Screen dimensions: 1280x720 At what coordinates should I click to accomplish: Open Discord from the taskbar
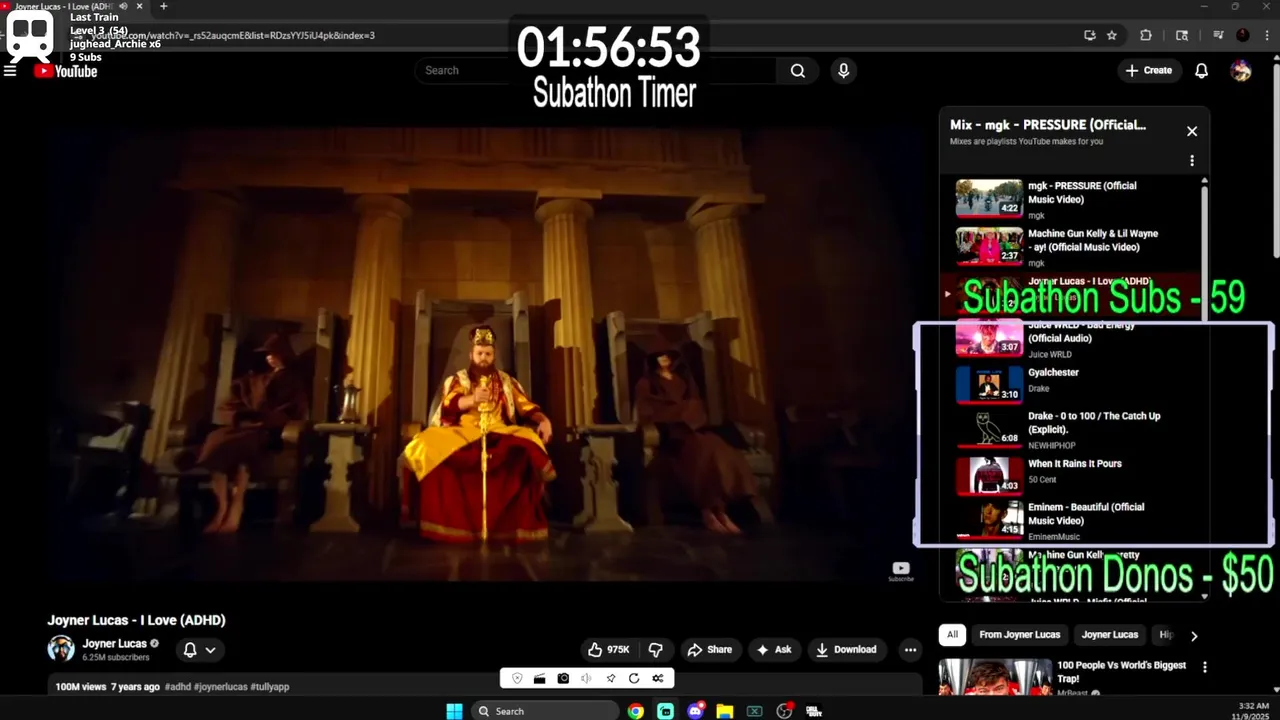[x=695, y=711]
